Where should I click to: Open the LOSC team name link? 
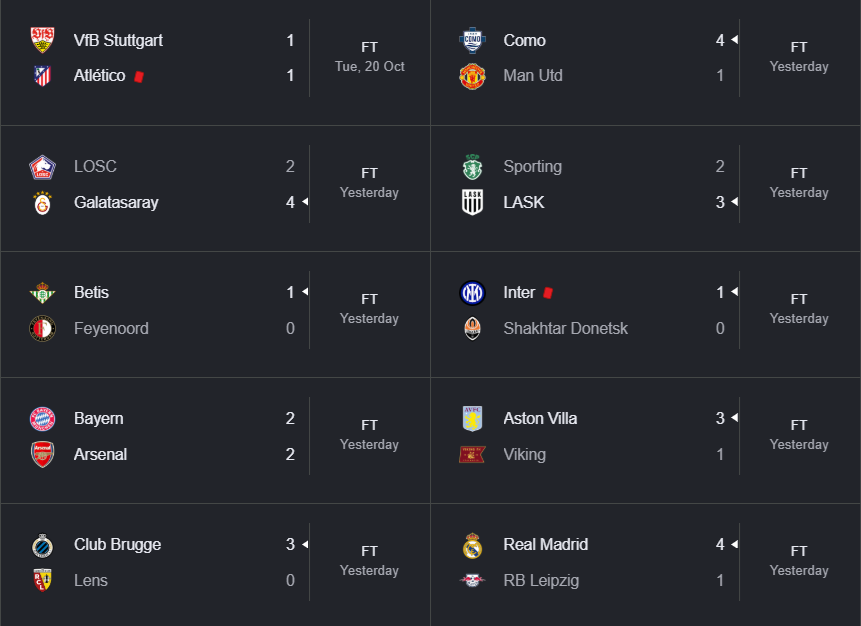pyautogui.click(x=96, y=166)
